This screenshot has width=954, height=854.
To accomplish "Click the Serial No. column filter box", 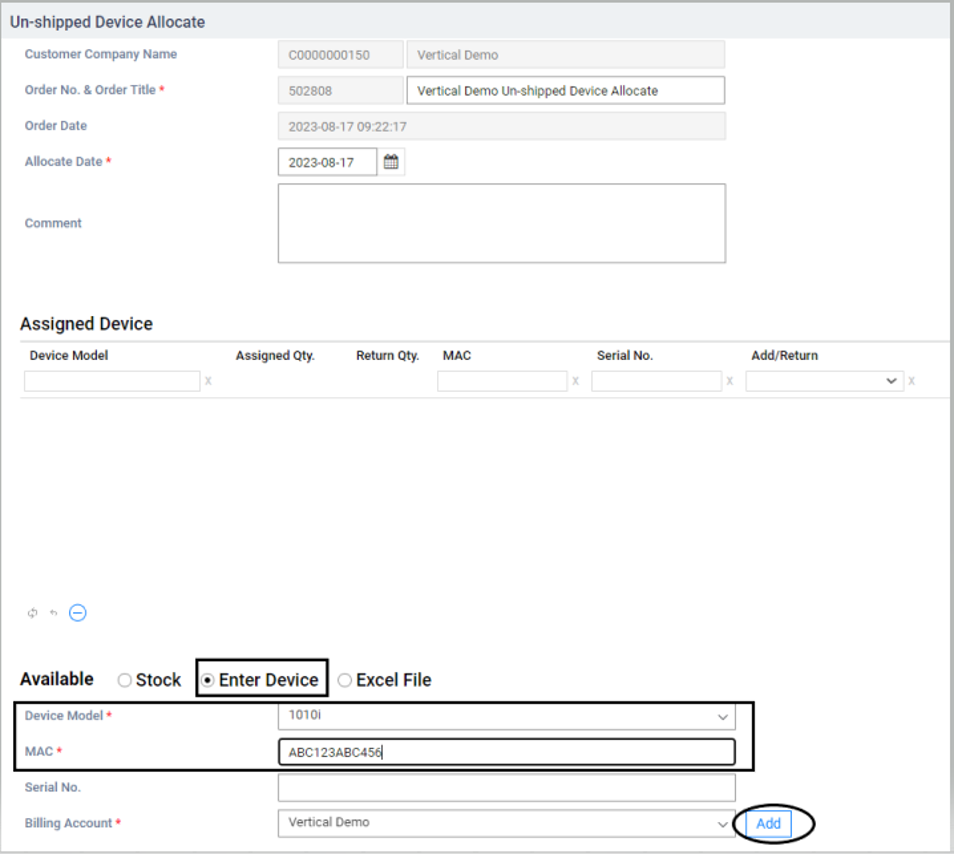I will tap(656, 381).
